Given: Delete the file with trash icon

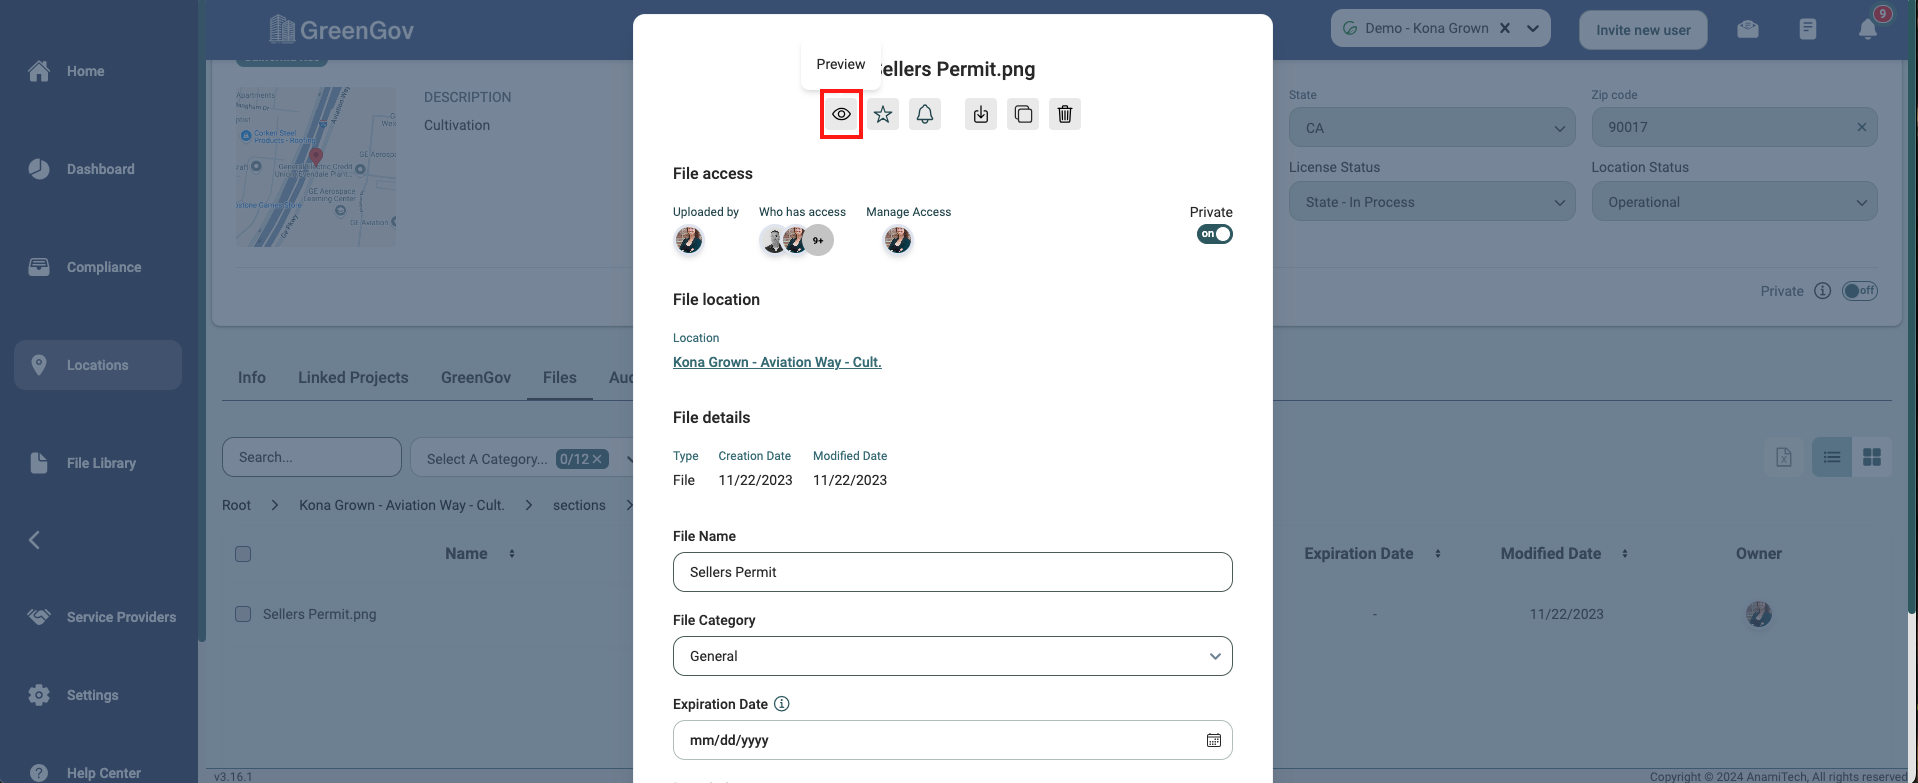Looking at the screenshot, I should (1065, 114).
